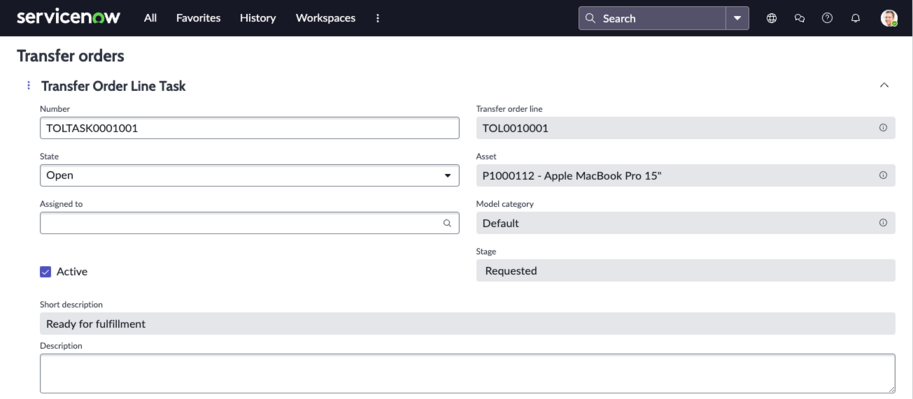Open the Favorites menu
Screen dimensions: 913x399
click(198, 18)
